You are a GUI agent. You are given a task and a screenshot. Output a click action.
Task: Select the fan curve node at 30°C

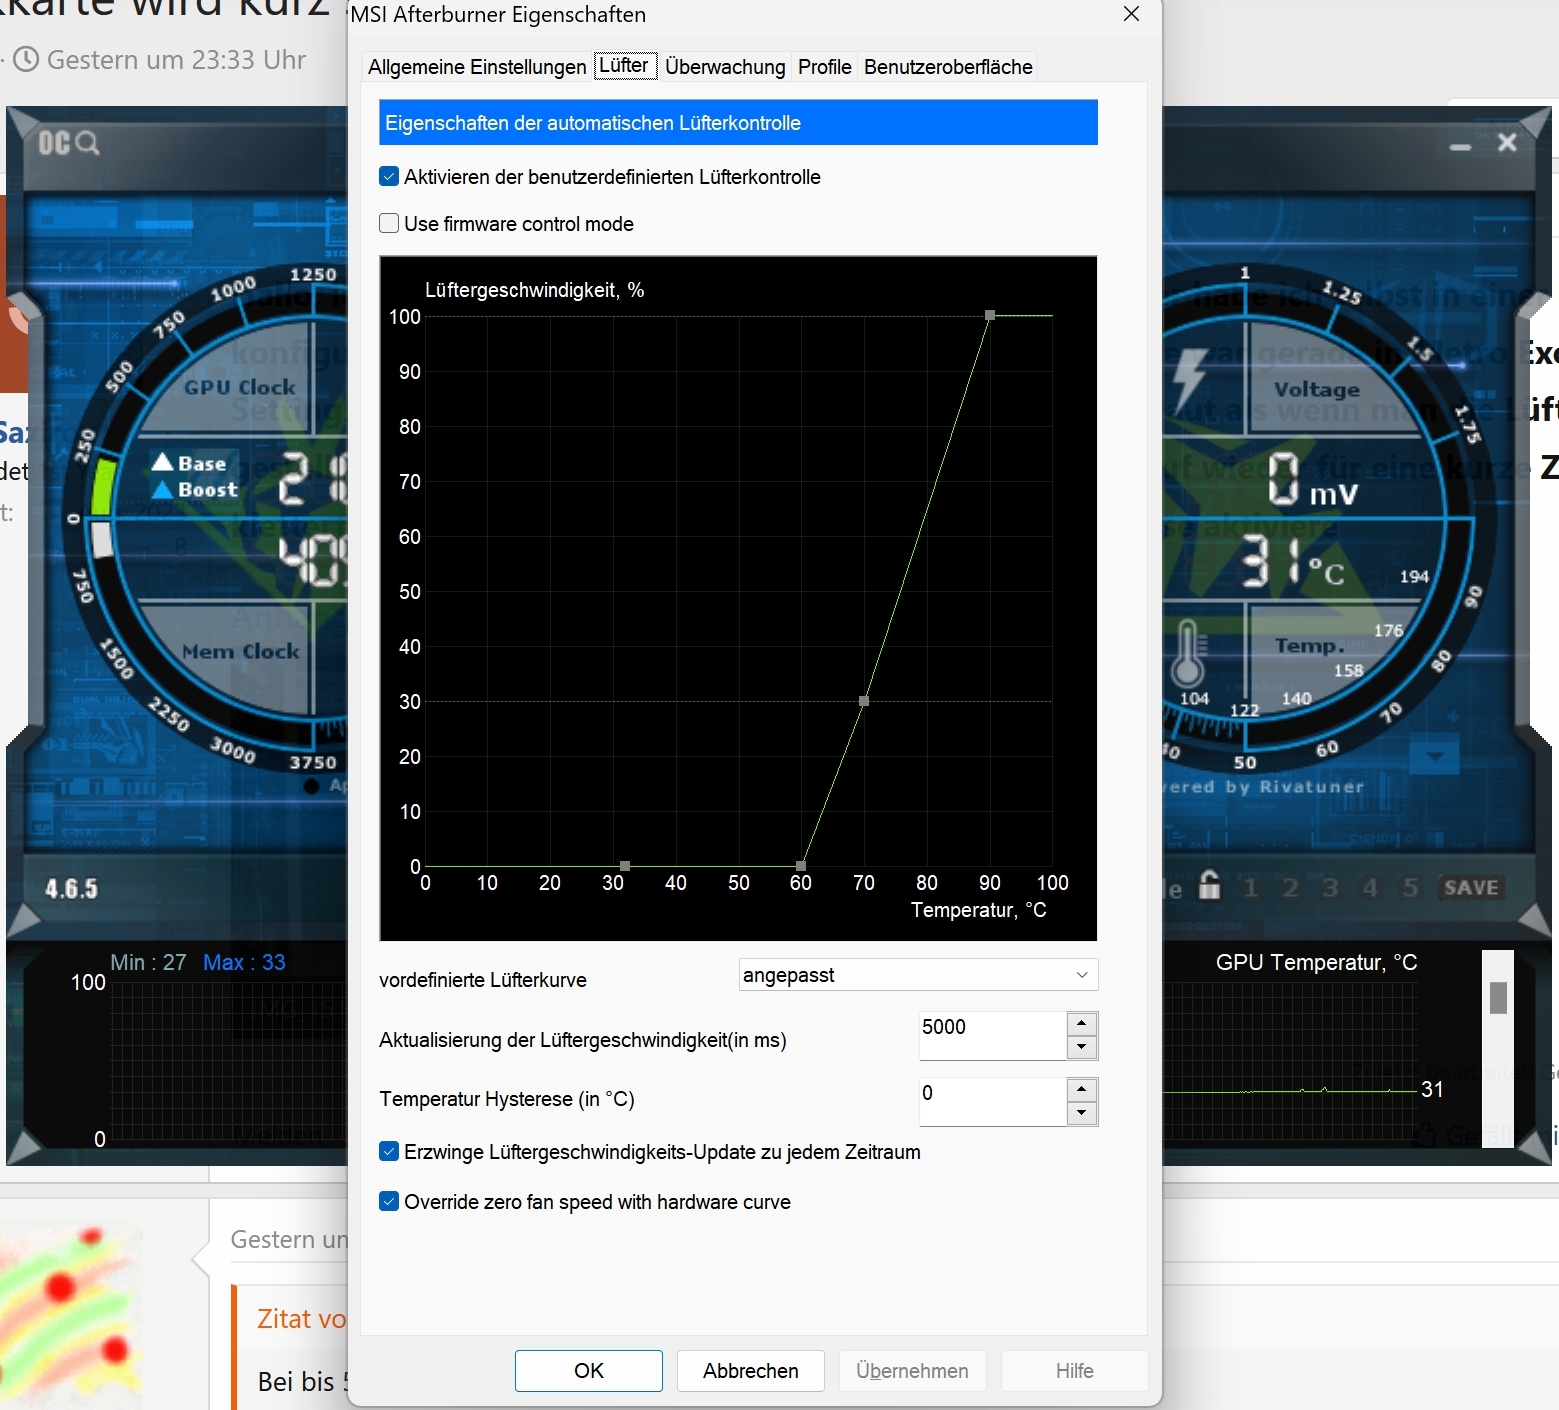pyautogui.click(x=625, y=866)
